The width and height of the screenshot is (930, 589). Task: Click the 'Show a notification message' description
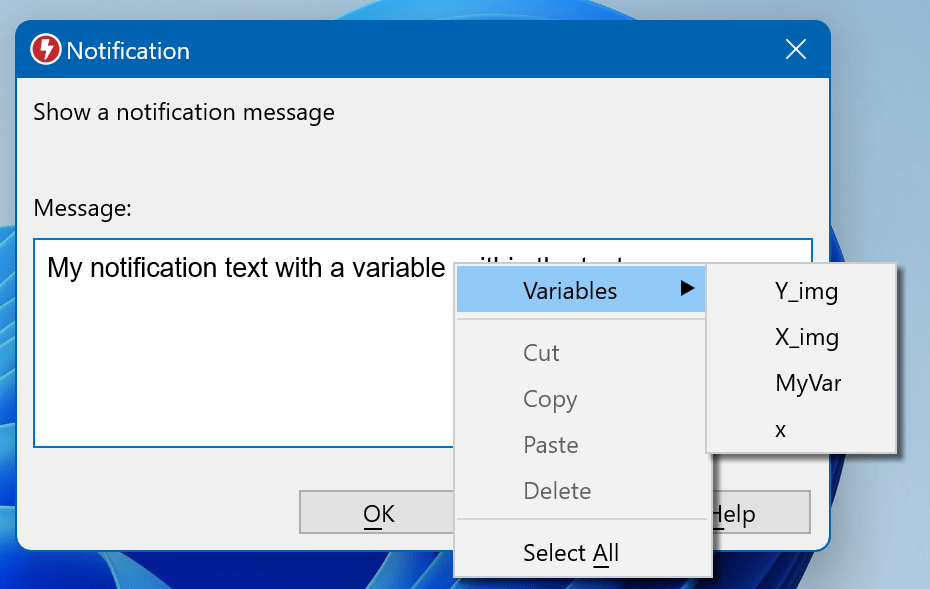184,112
